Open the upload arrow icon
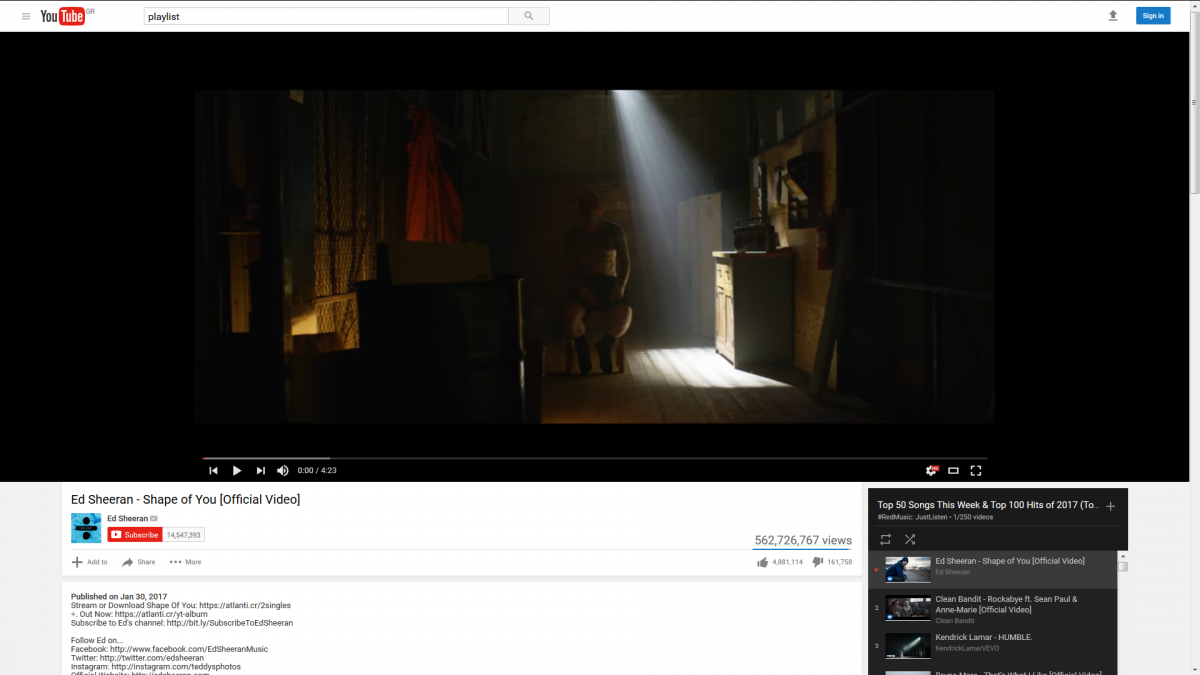The height and width of the screenshot is (675, 1200). 1113,16
